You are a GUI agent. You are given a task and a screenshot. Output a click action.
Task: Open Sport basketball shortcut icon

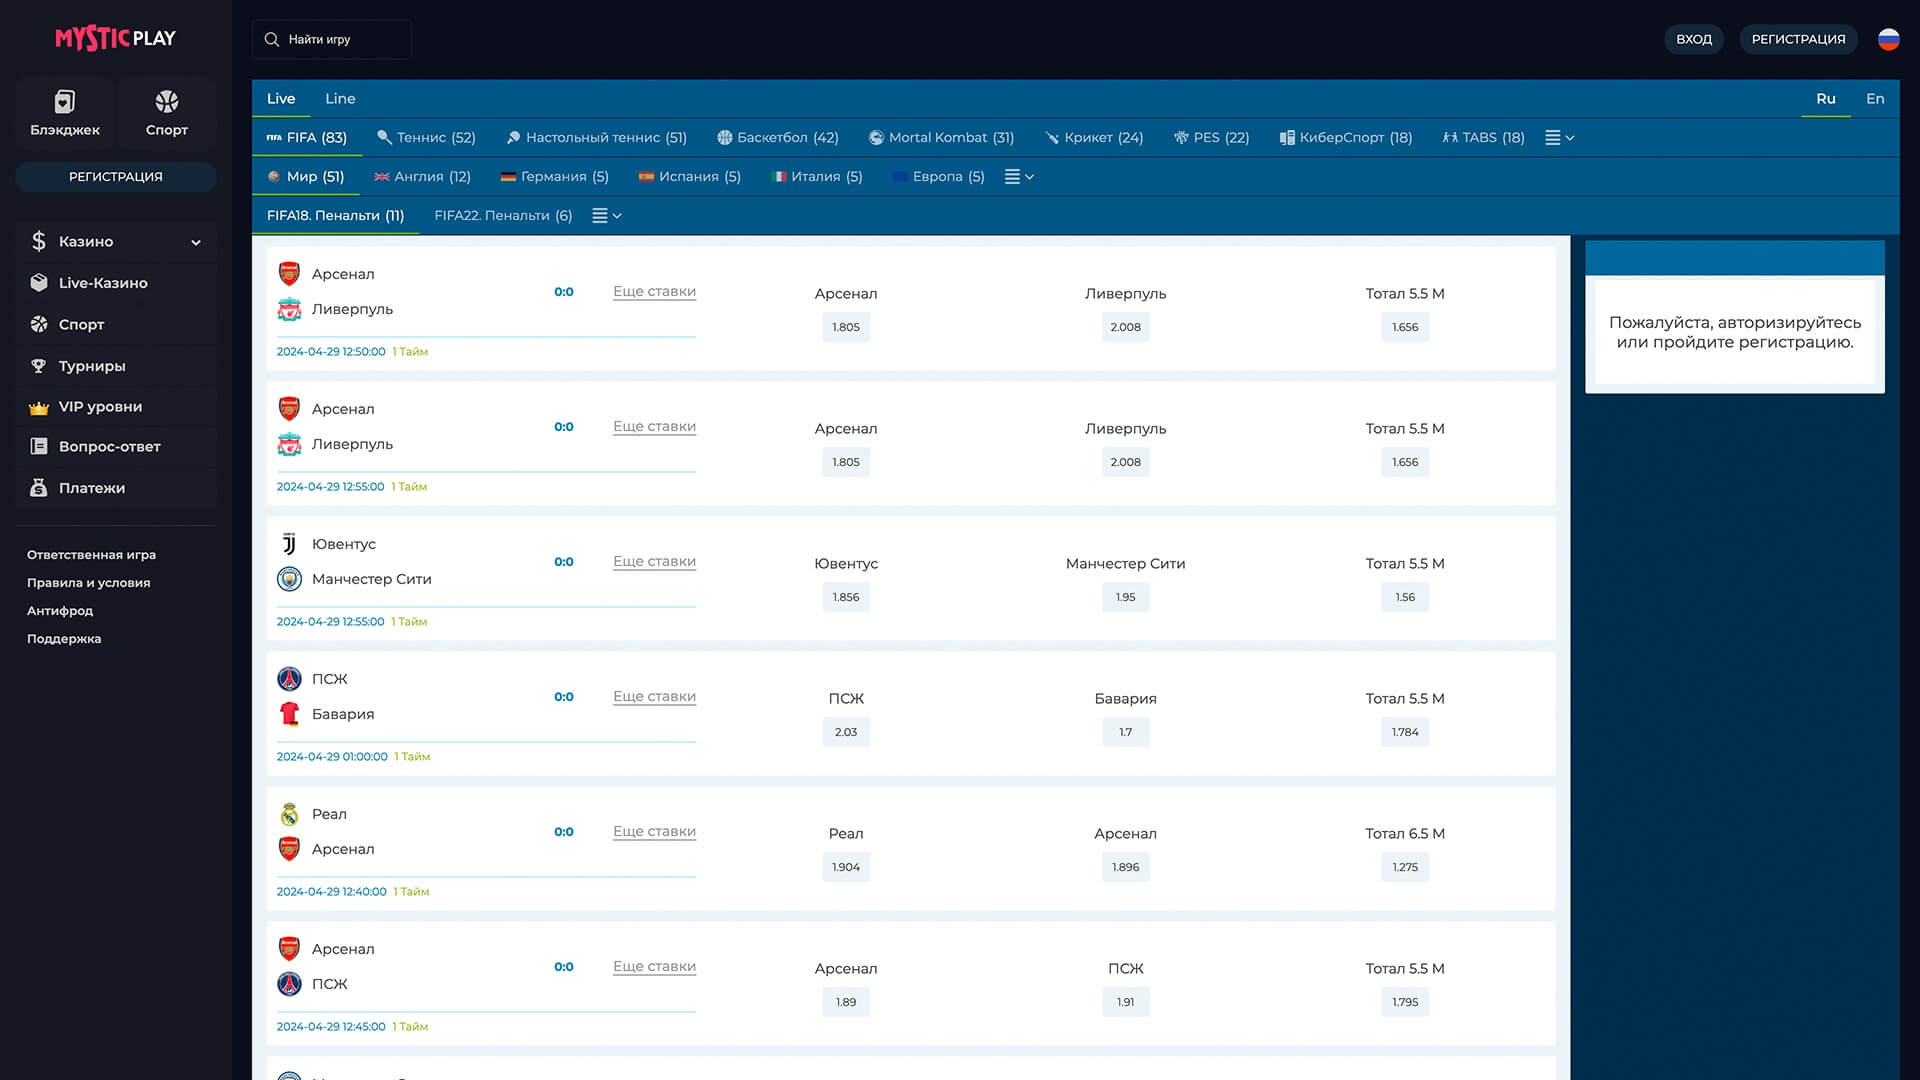point(167,101)
